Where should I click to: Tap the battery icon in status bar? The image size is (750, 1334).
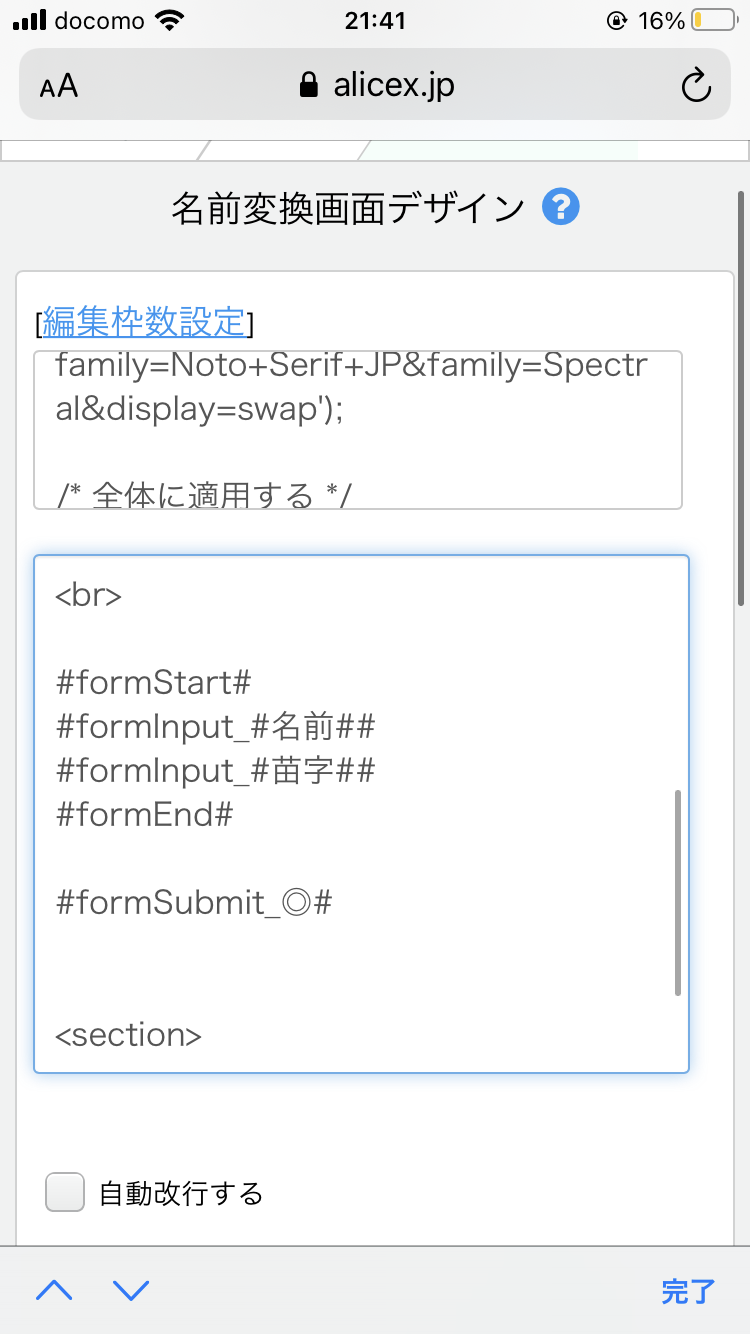coord(711,20)
